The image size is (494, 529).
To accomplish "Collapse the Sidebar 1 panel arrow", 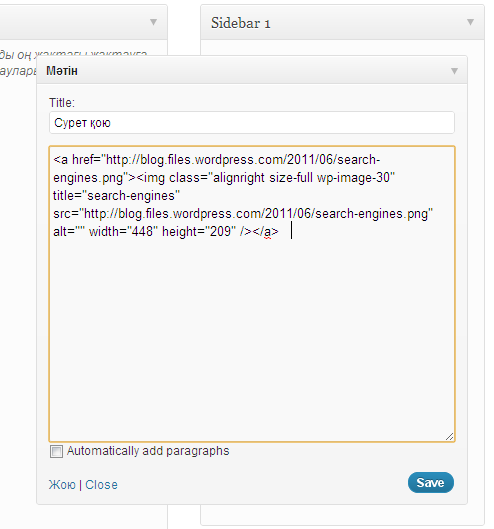I will coord(470,22).
